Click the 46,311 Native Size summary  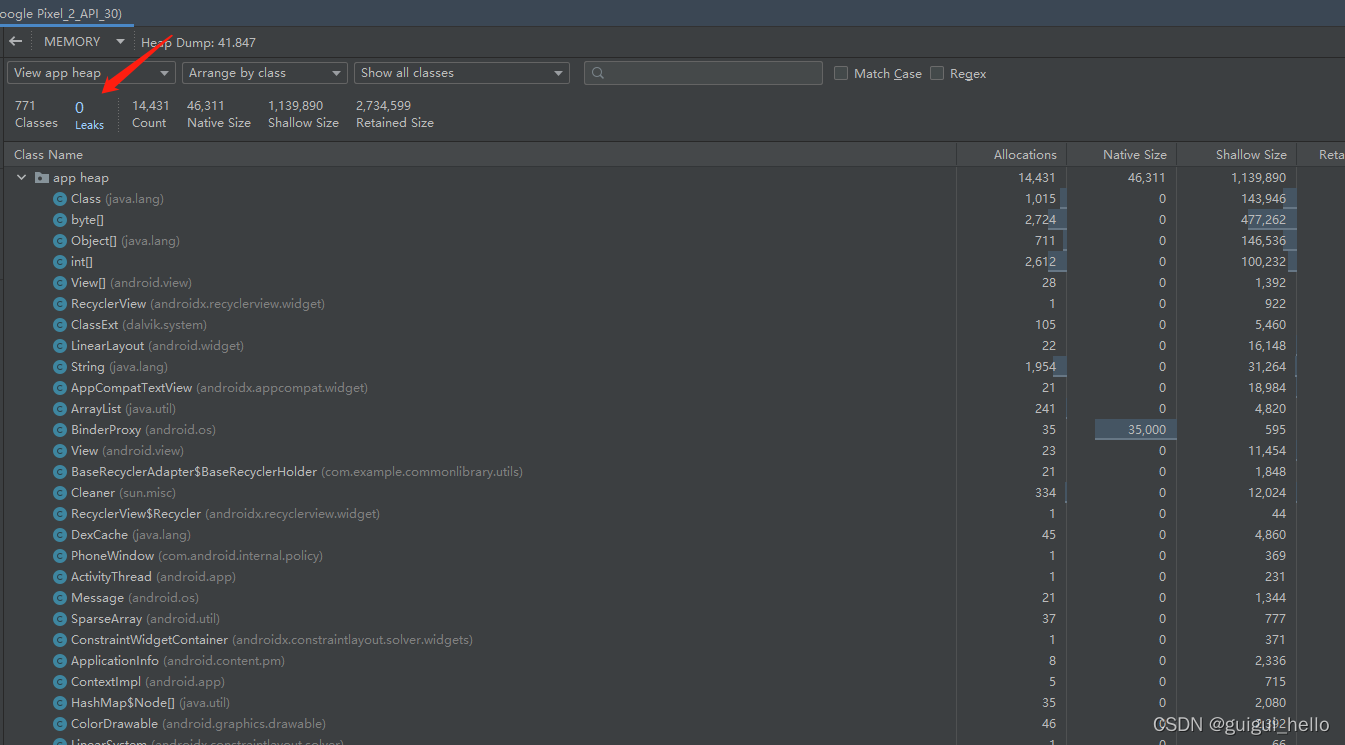point(219,114)
